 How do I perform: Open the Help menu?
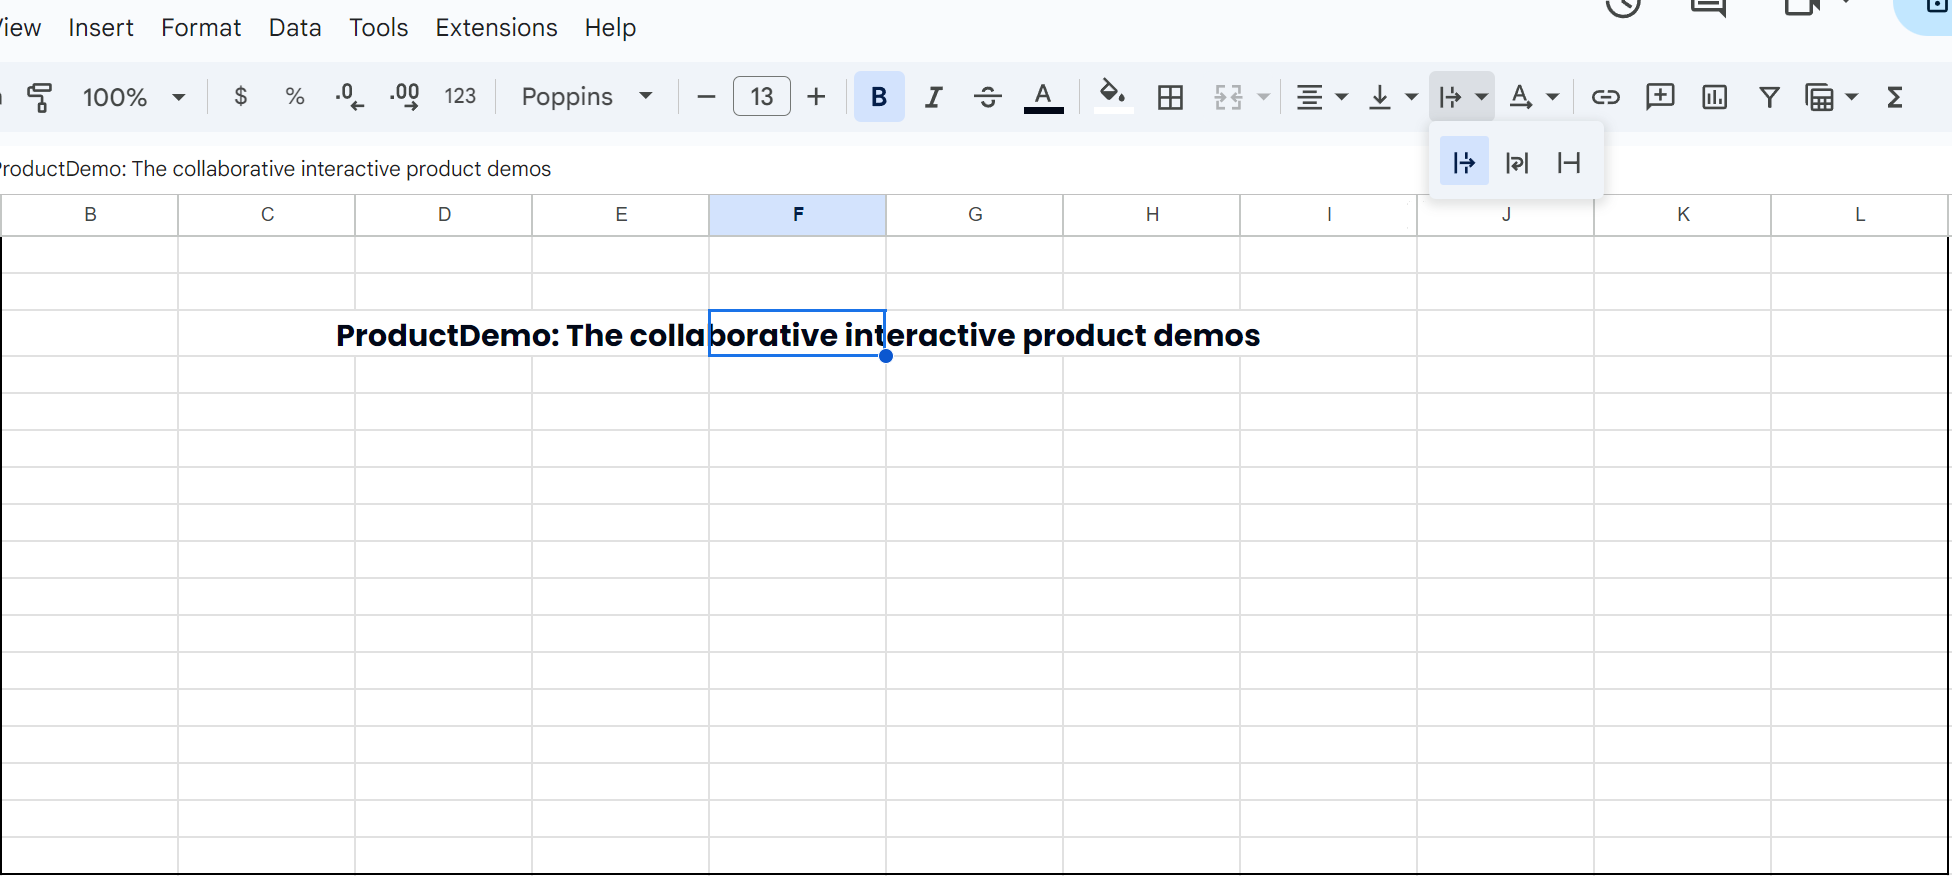click(610, 28)
